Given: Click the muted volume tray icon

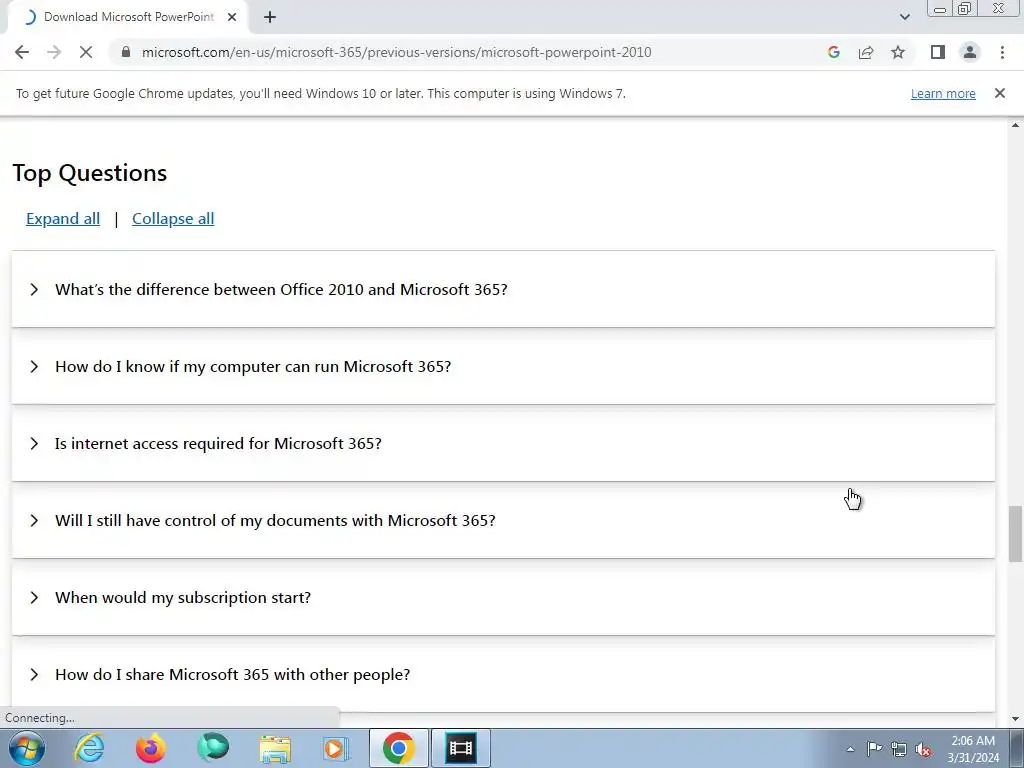Looking at the screenshot, I should pos(923,749).
